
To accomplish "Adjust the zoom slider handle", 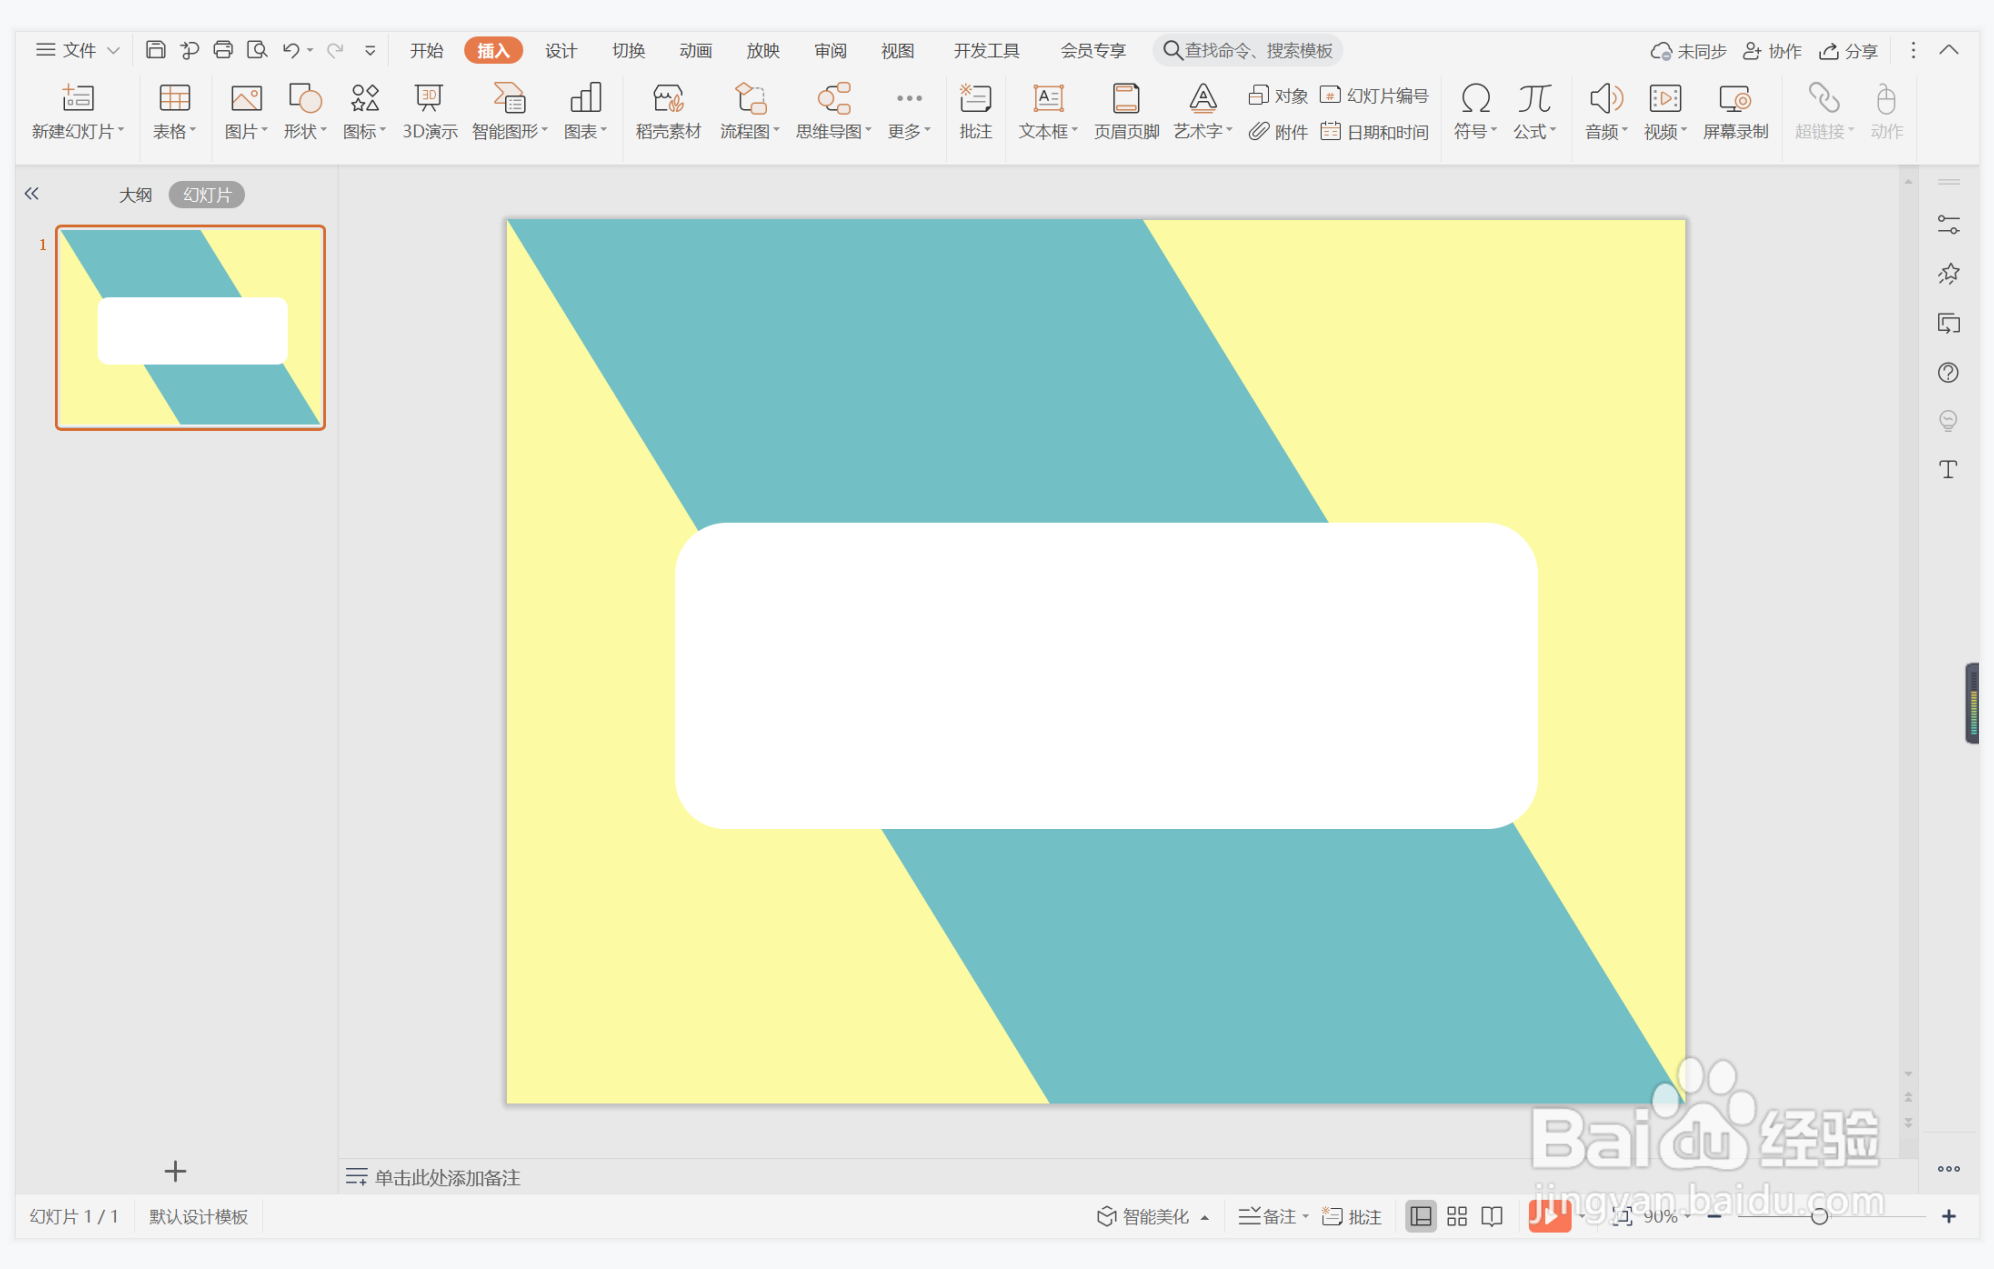I will point(1819,1216).
